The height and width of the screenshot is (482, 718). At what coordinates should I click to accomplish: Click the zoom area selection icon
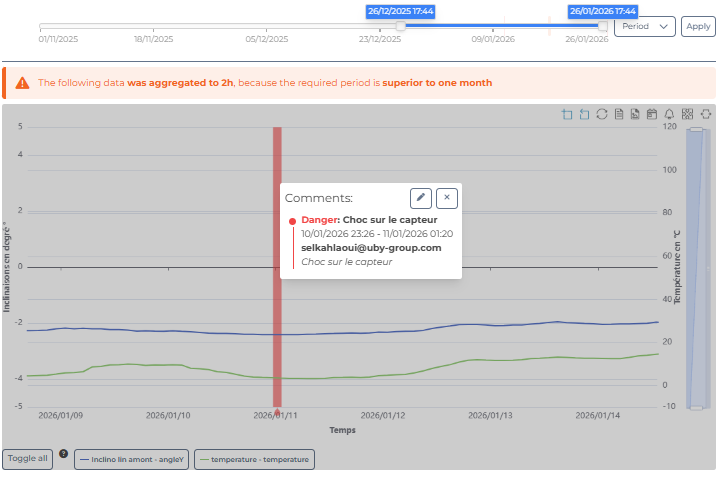click(568, 114)
